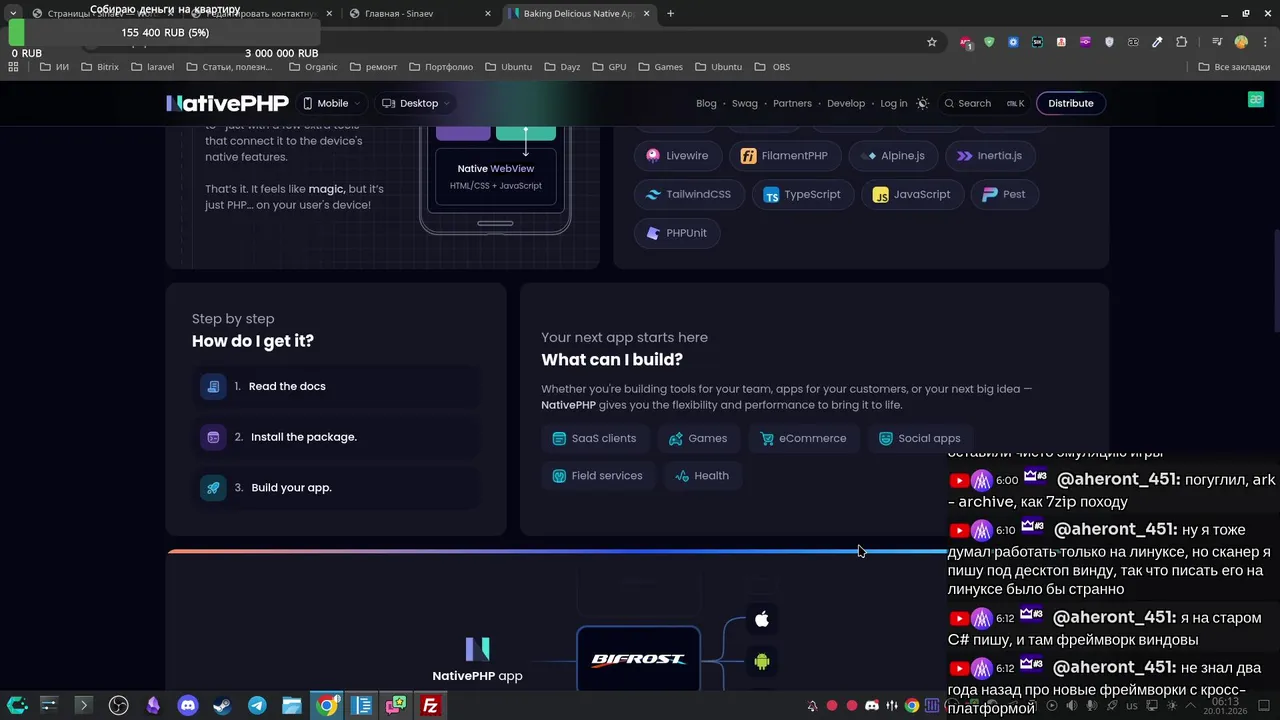1280x720 pixels.
Task: Open the tab search chevron in Chrome
Action: (x=13, y=13)
